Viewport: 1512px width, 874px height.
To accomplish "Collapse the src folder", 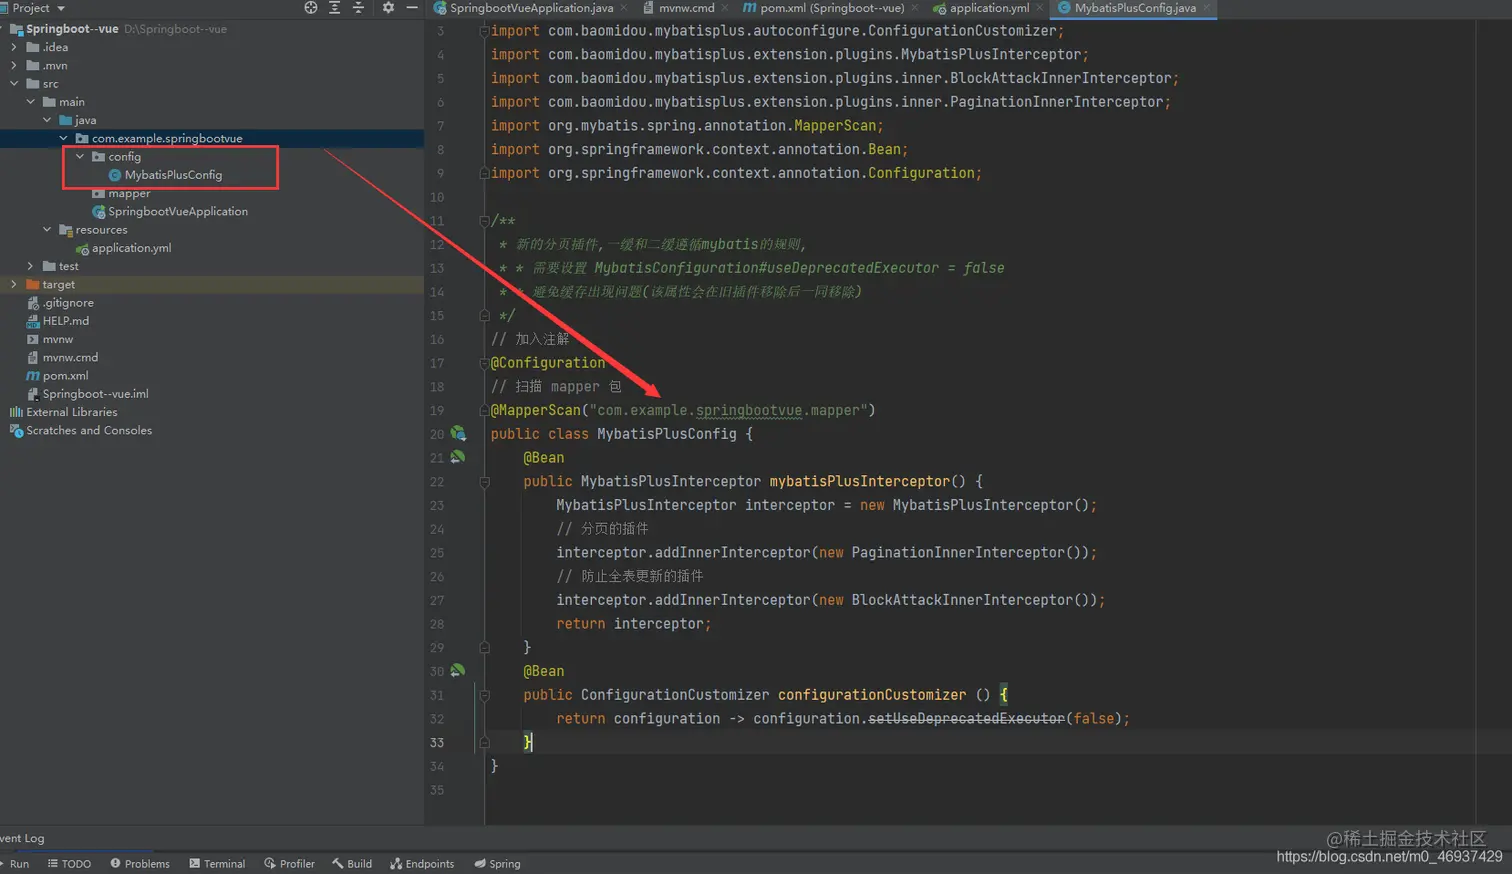I will point(14,83).
